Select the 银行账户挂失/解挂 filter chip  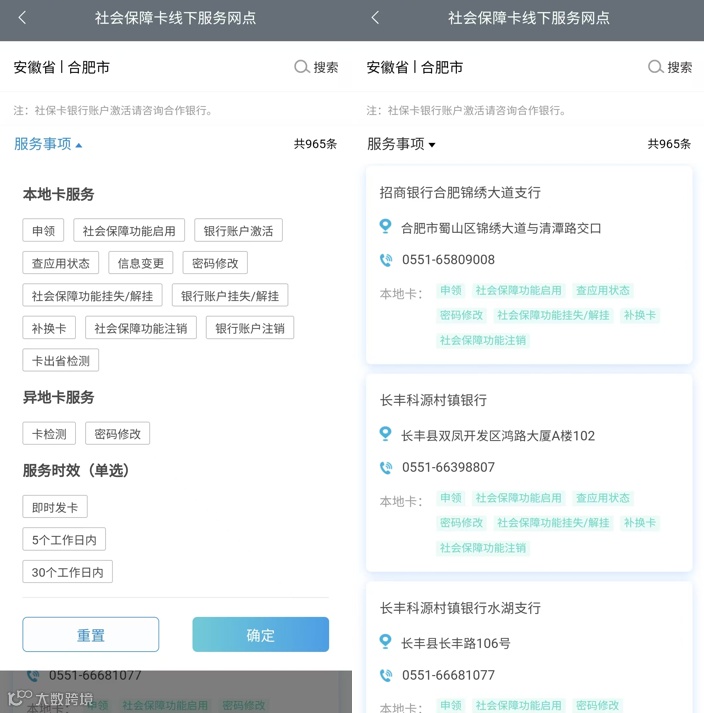coord(230,296)
